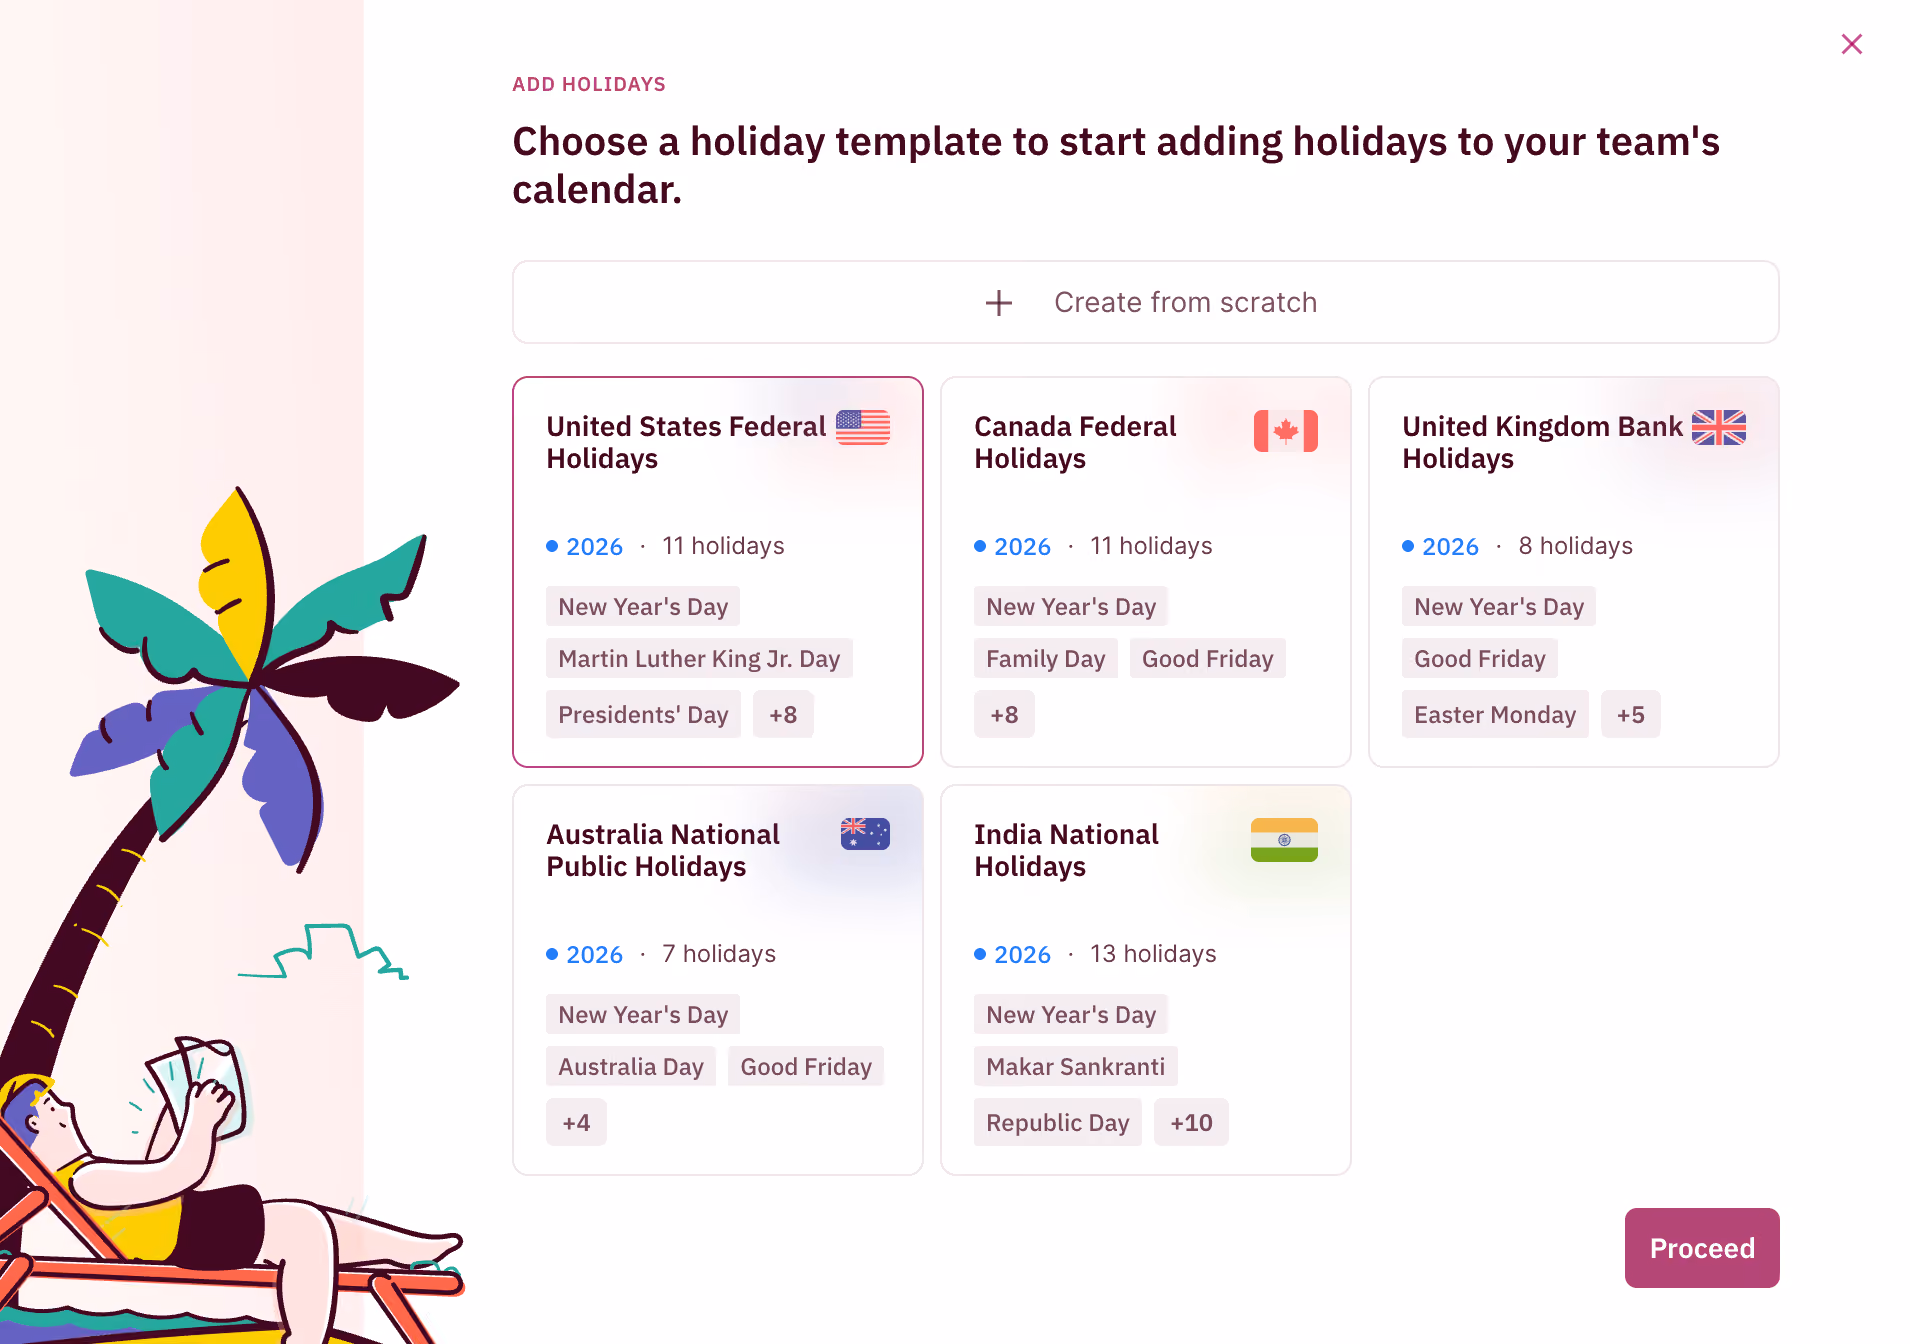Close the Add Holidays dialog

pyautogui.click(x=1851, y=44)
